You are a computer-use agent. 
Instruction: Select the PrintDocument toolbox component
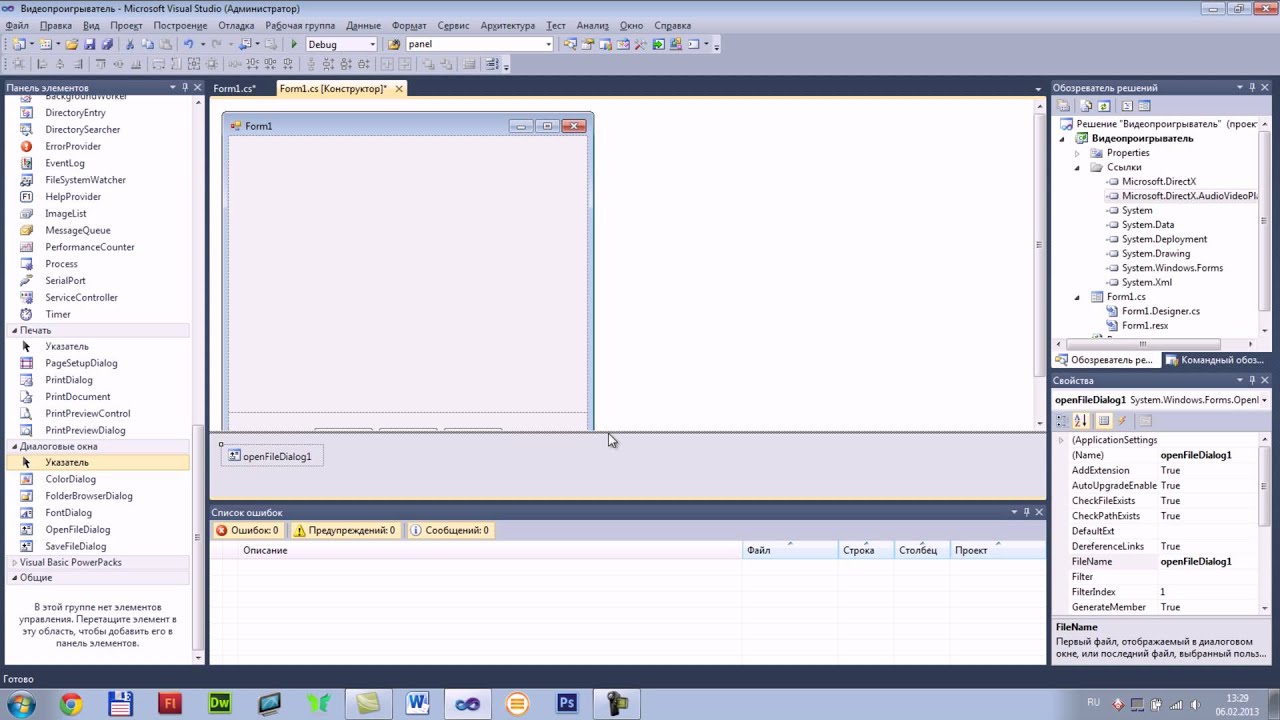pyautogui.click(x=77, y=397)
